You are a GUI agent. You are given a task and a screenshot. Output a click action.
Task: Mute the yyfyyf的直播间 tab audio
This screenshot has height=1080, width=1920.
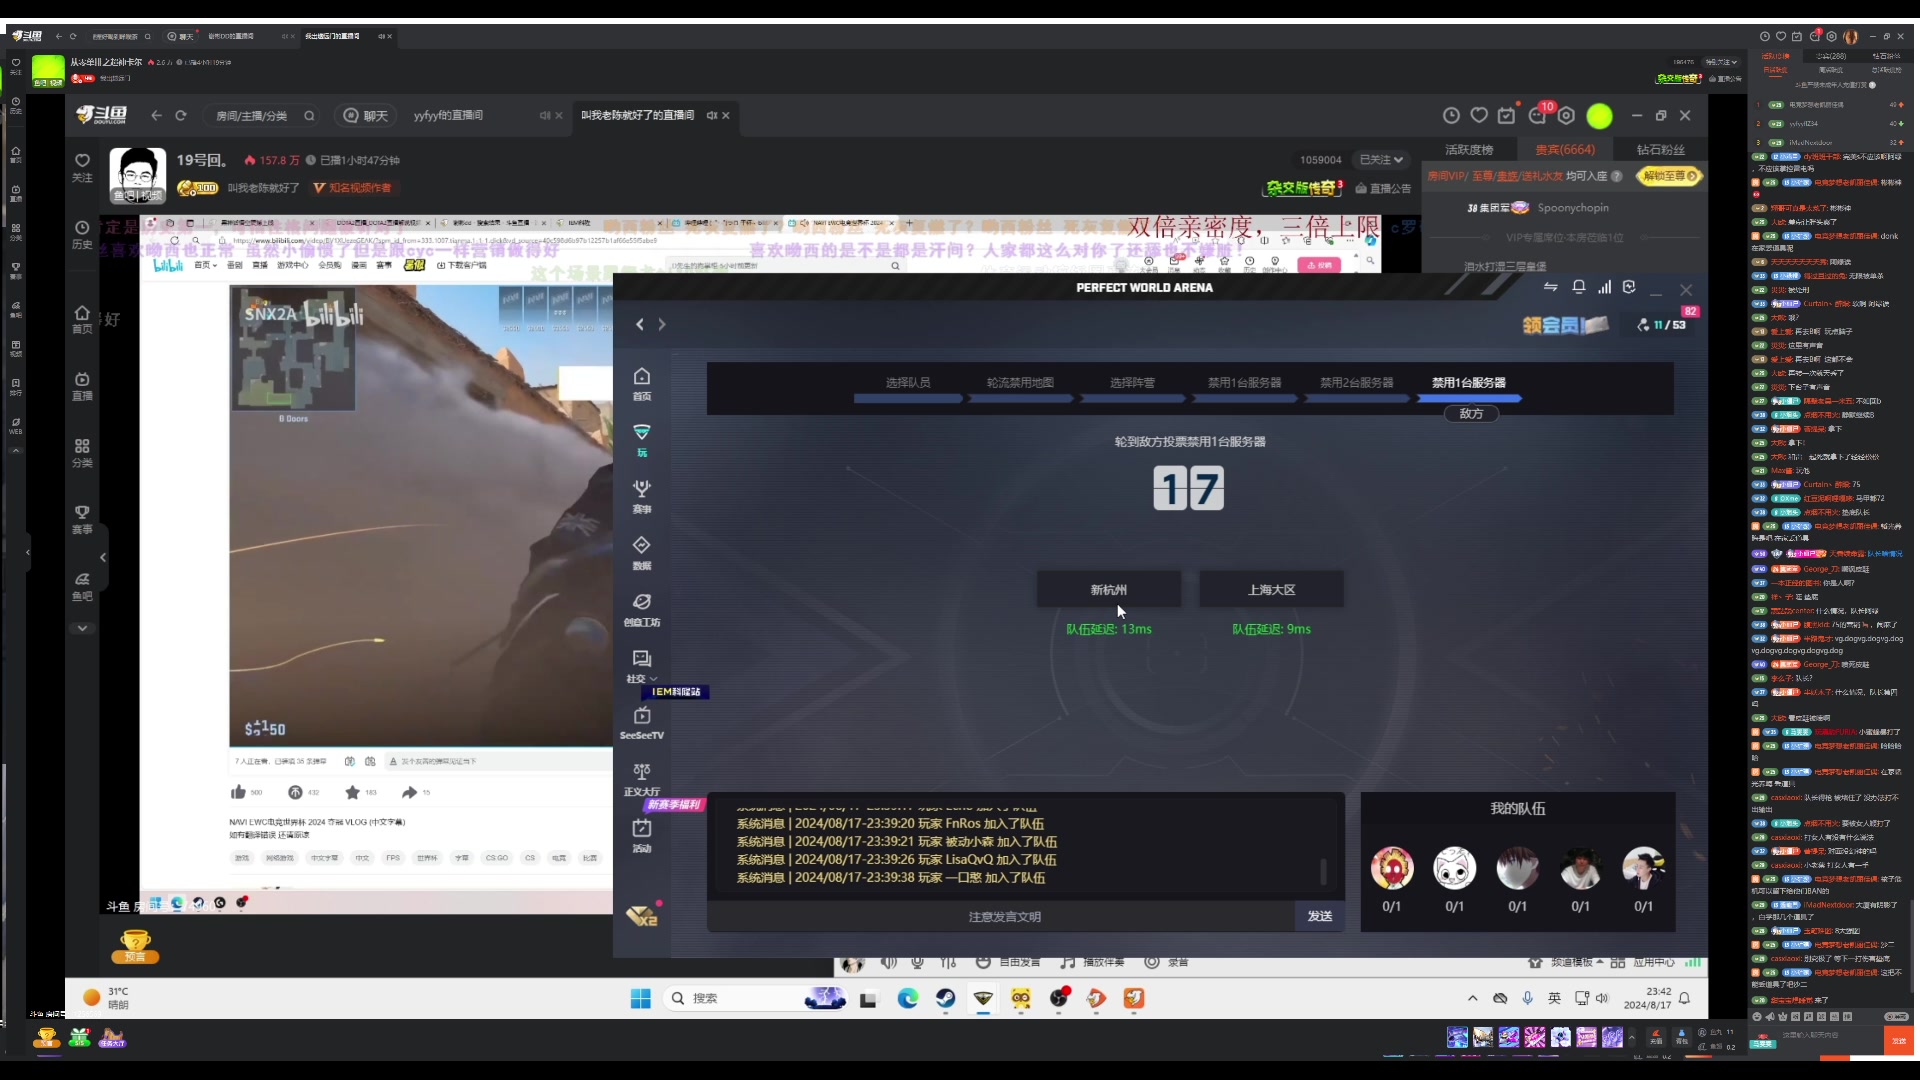[545, 116]
